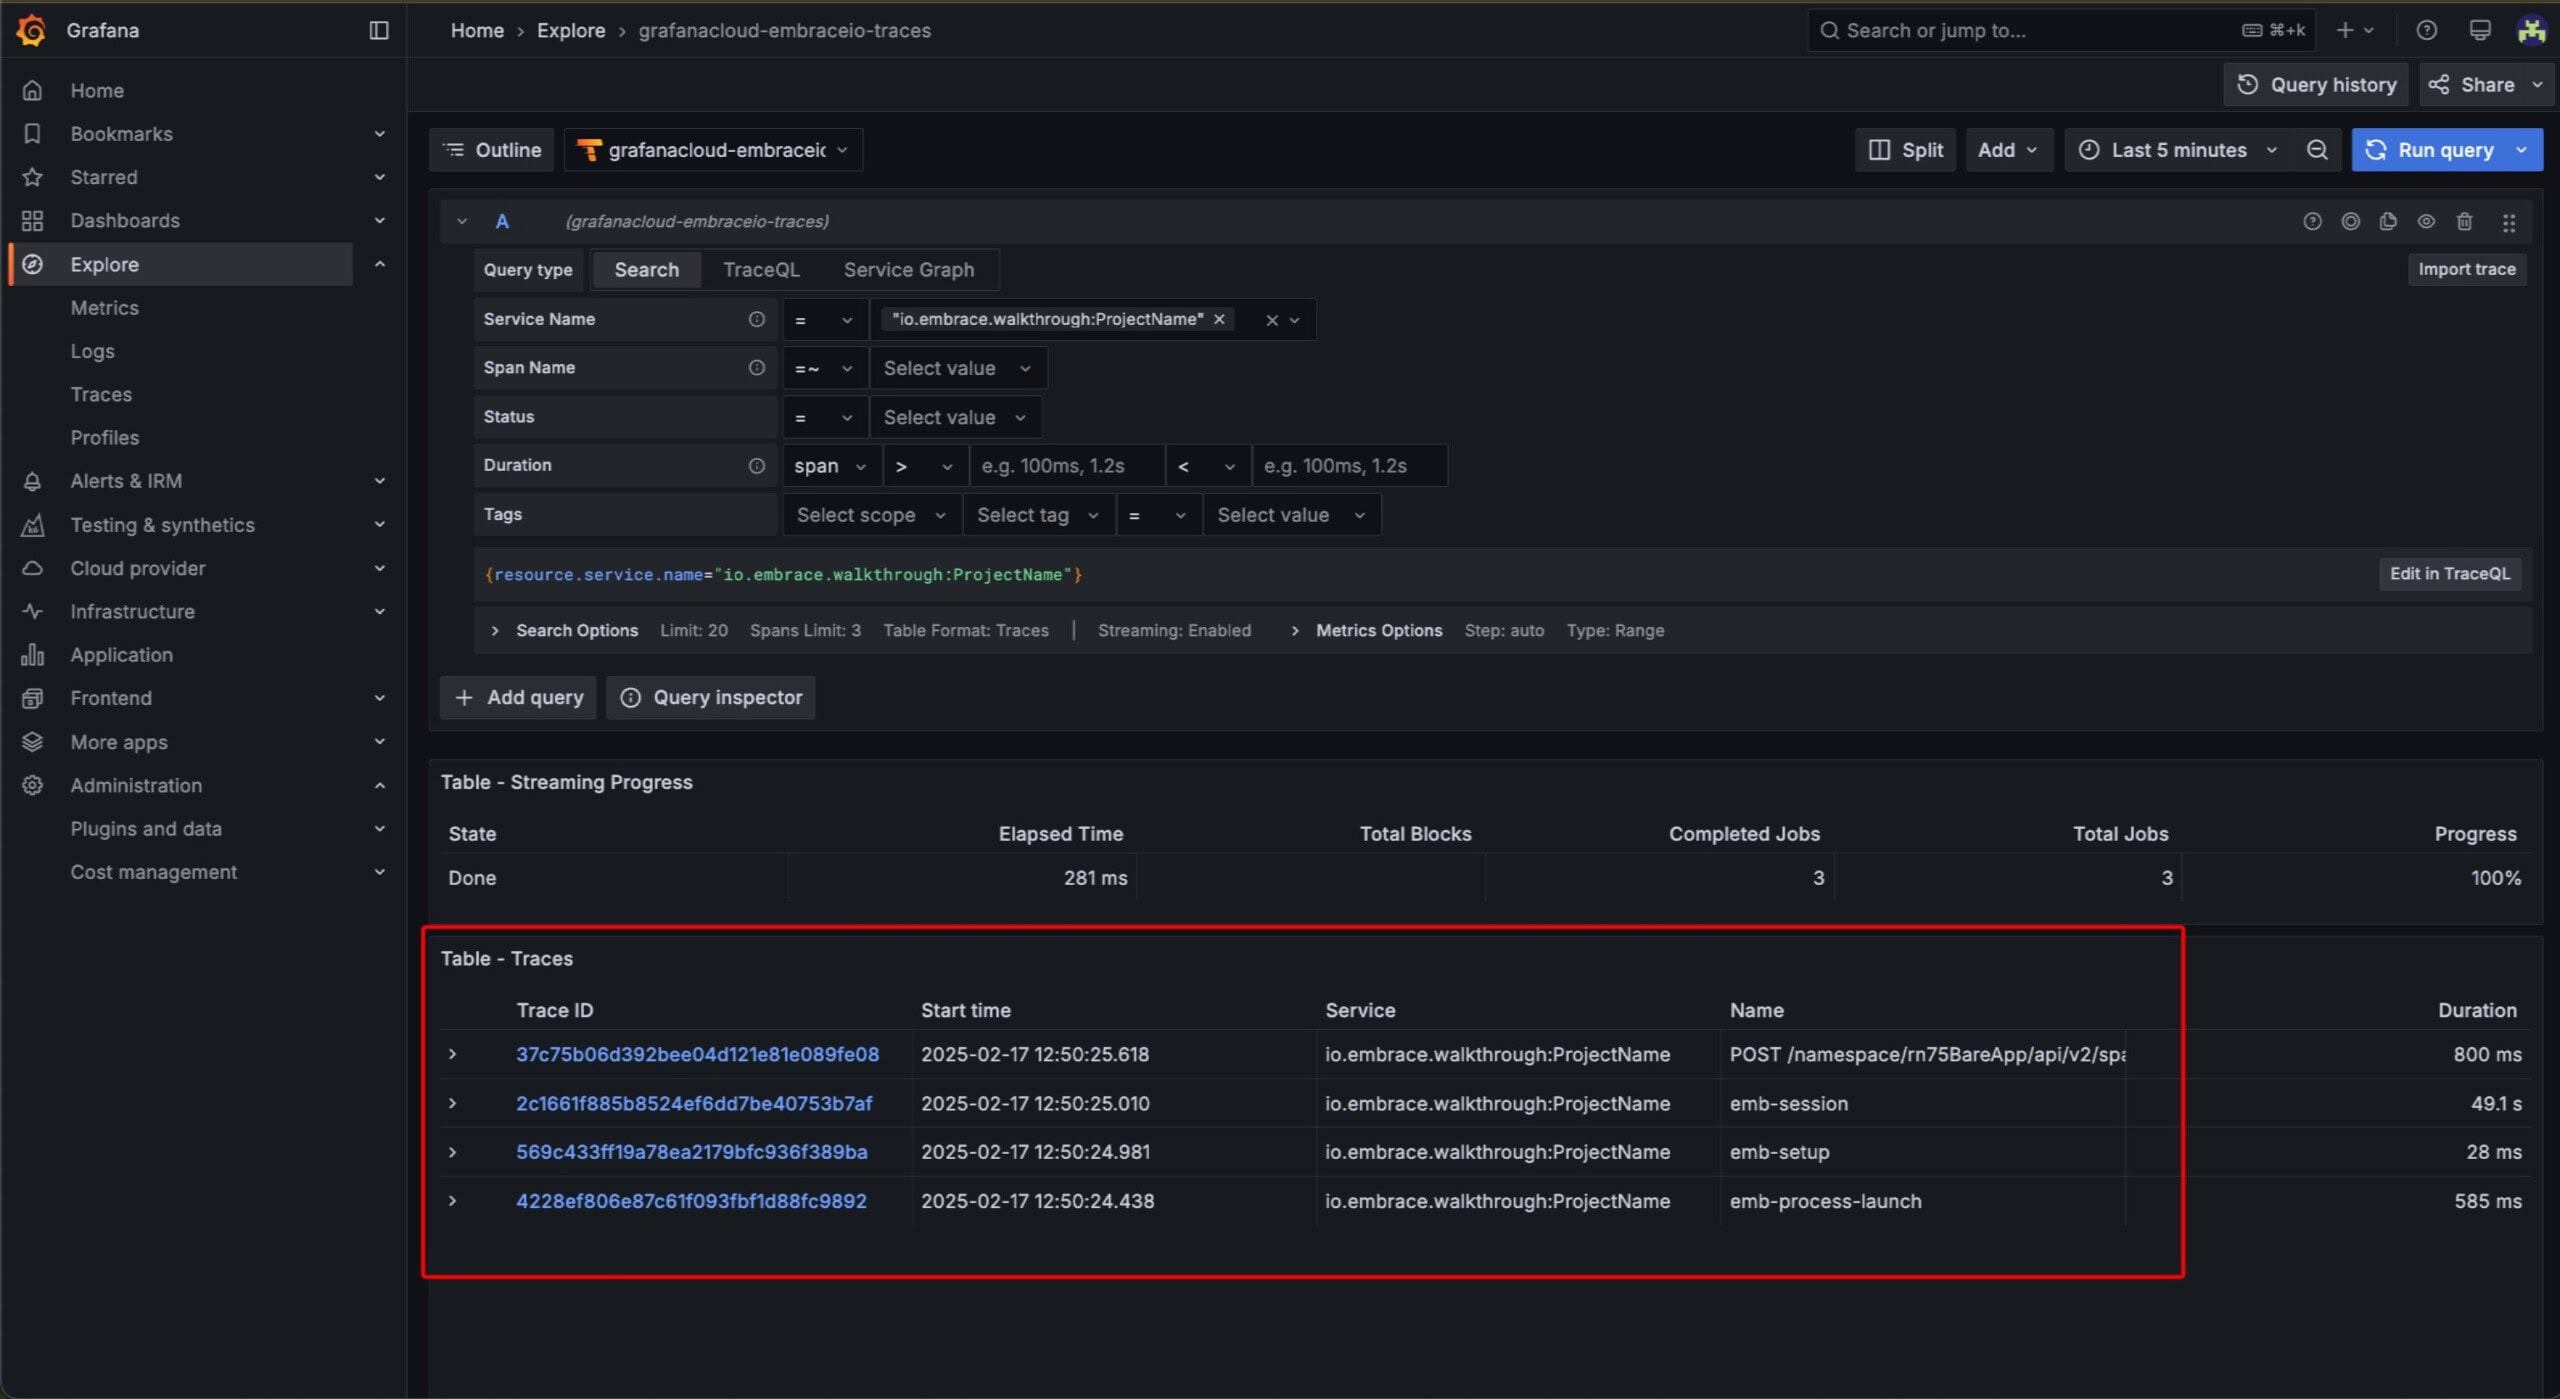
Task: Duplicate query A using copy icon
Action: (x=2388, y=221)
